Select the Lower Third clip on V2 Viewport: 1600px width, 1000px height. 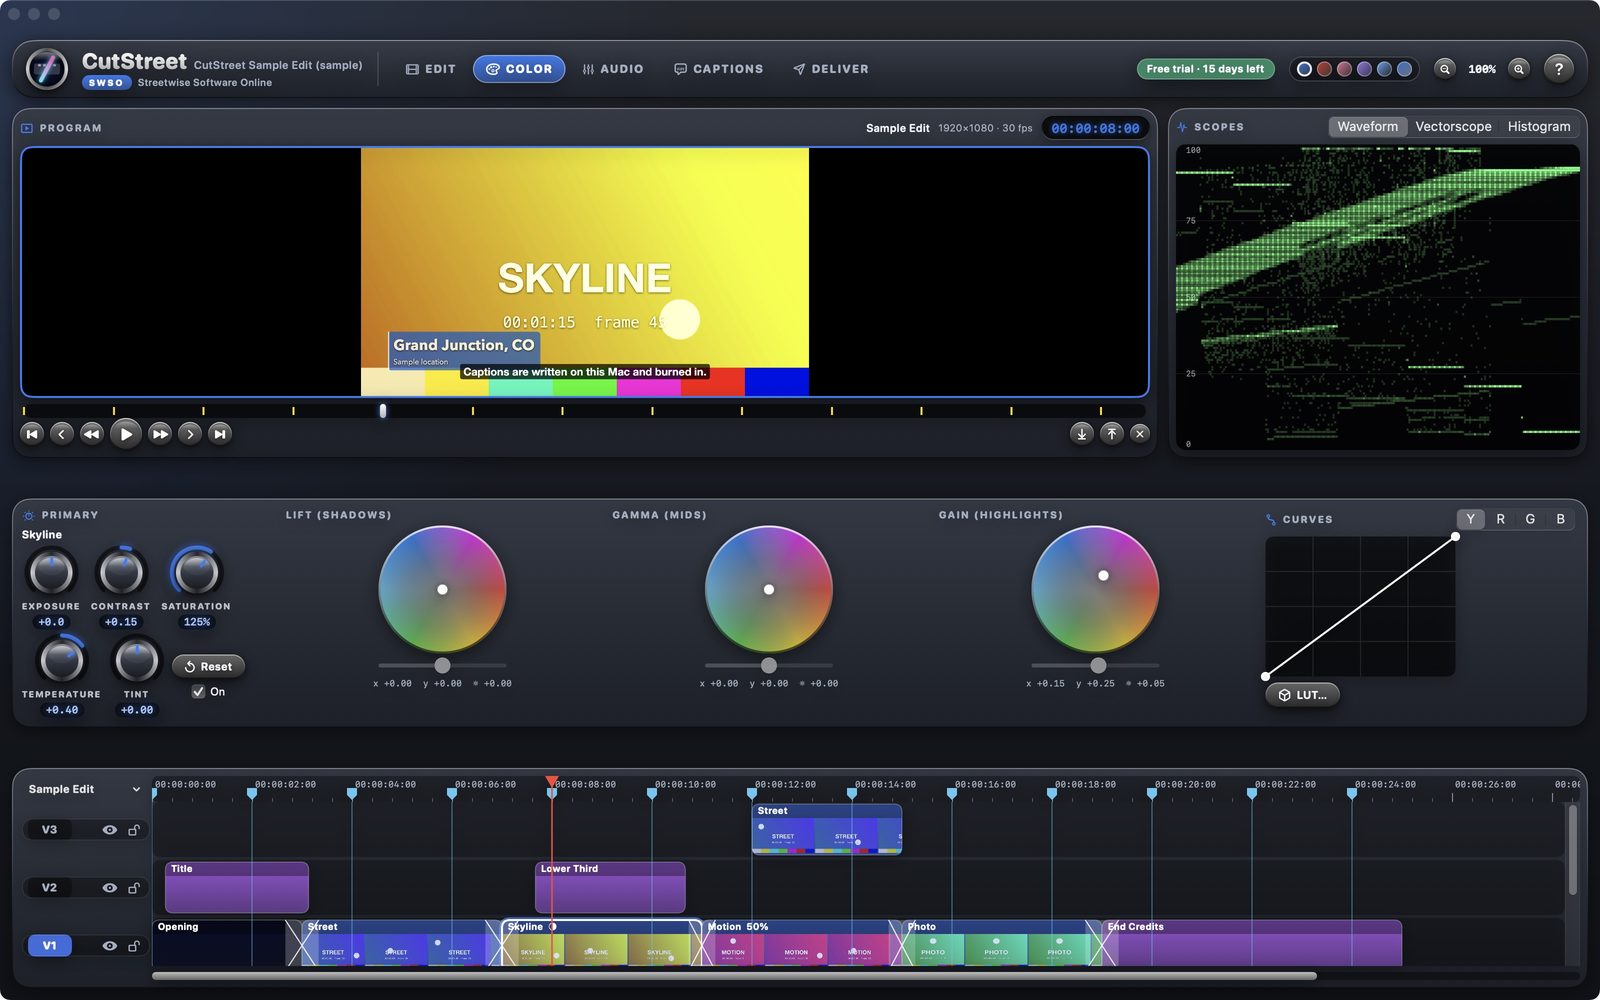610,887
